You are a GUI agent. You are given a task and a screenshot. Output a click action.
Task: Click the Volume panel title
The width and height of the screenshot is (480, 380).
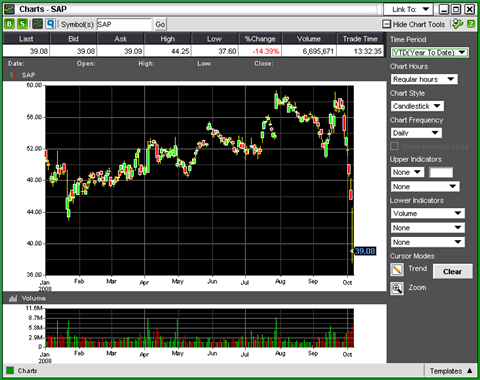(x=33, y=298)
